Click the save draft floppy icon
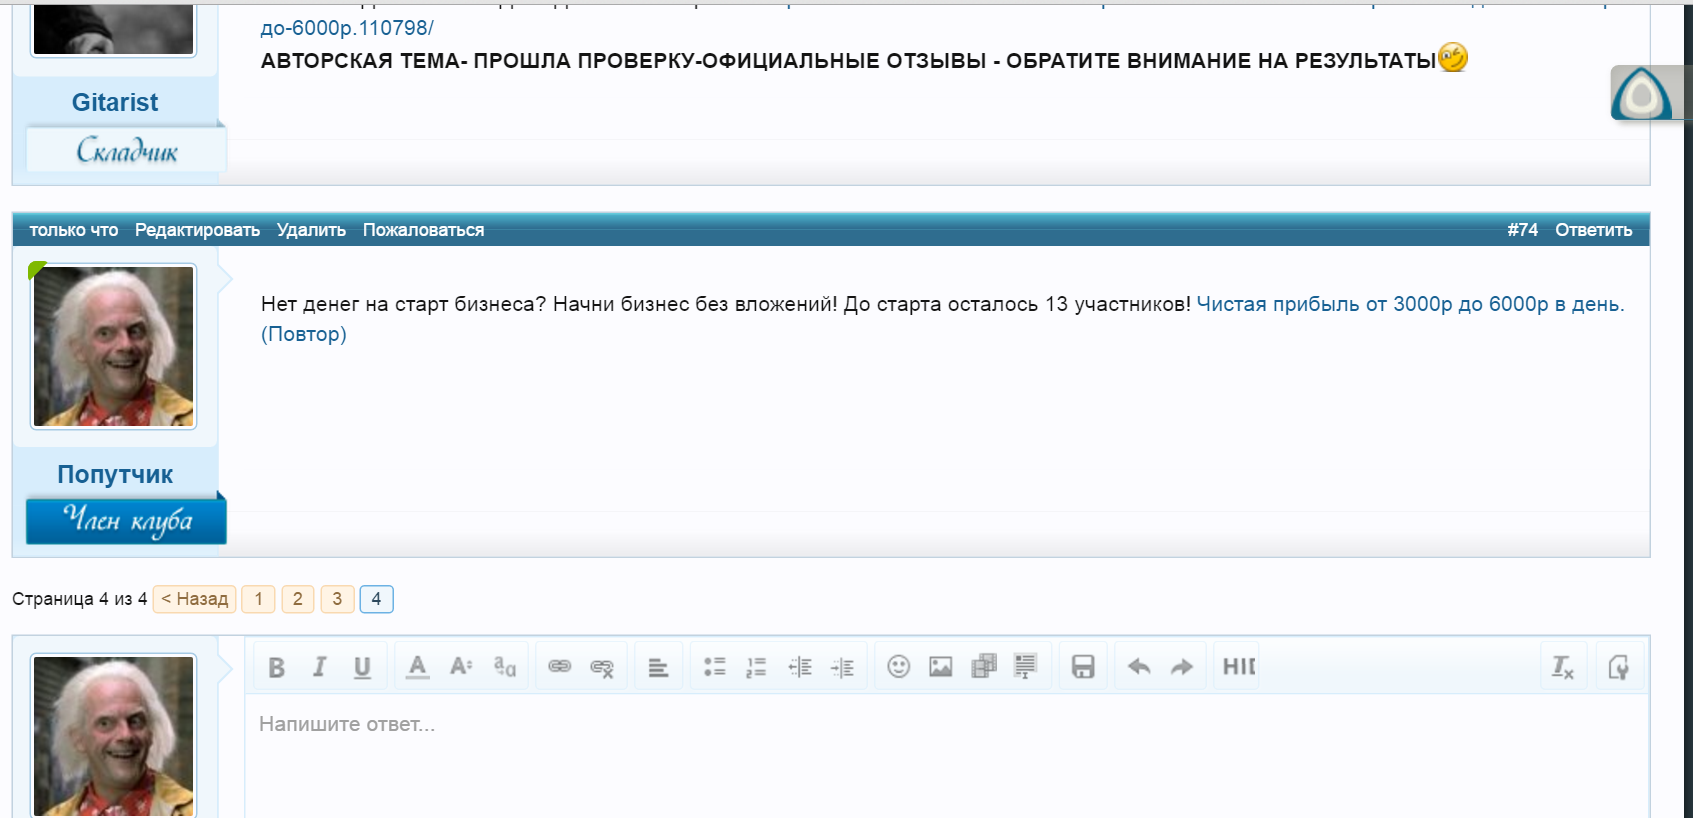Screen dimensions: 1693x818 click(x=1083, y=667)
